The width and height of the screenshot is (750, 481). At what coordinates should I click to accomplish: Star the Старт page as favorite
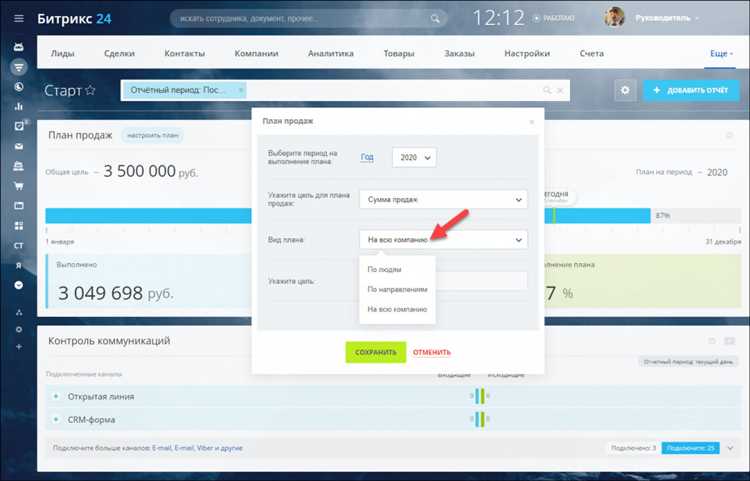90,90
